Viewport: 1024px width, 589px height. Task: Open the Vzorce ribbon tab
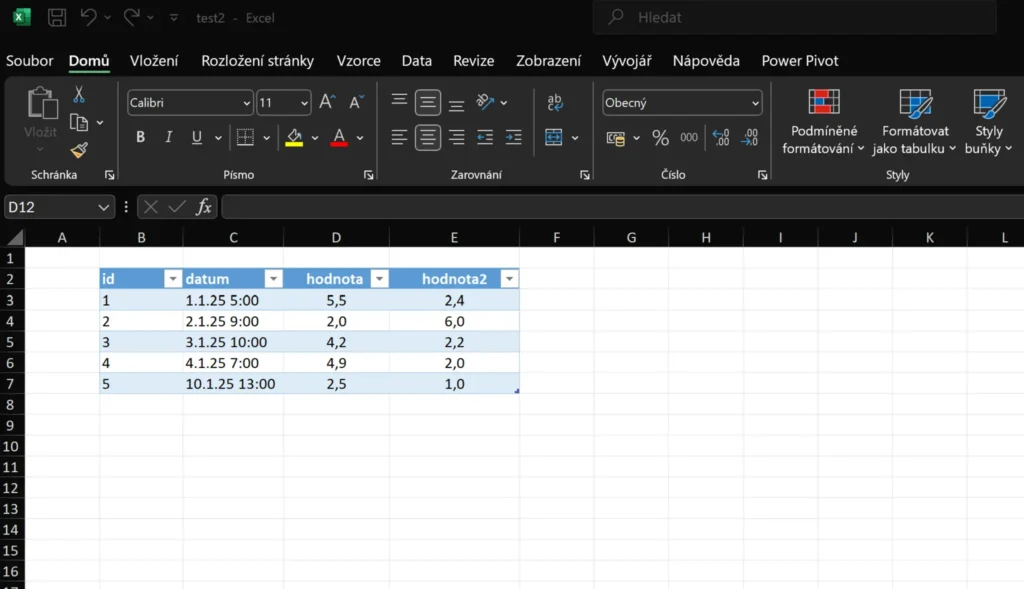coord(358,61)
